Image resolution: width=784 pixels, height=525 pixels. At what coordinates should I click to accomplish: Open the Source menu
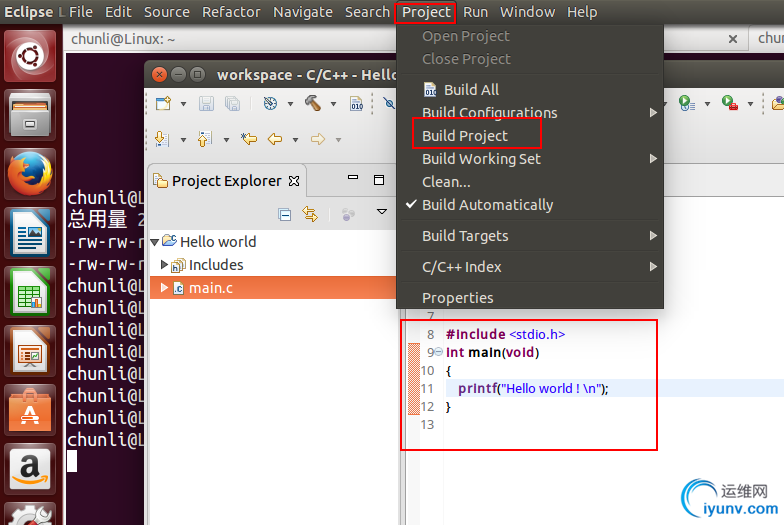[x=167, y=12]
